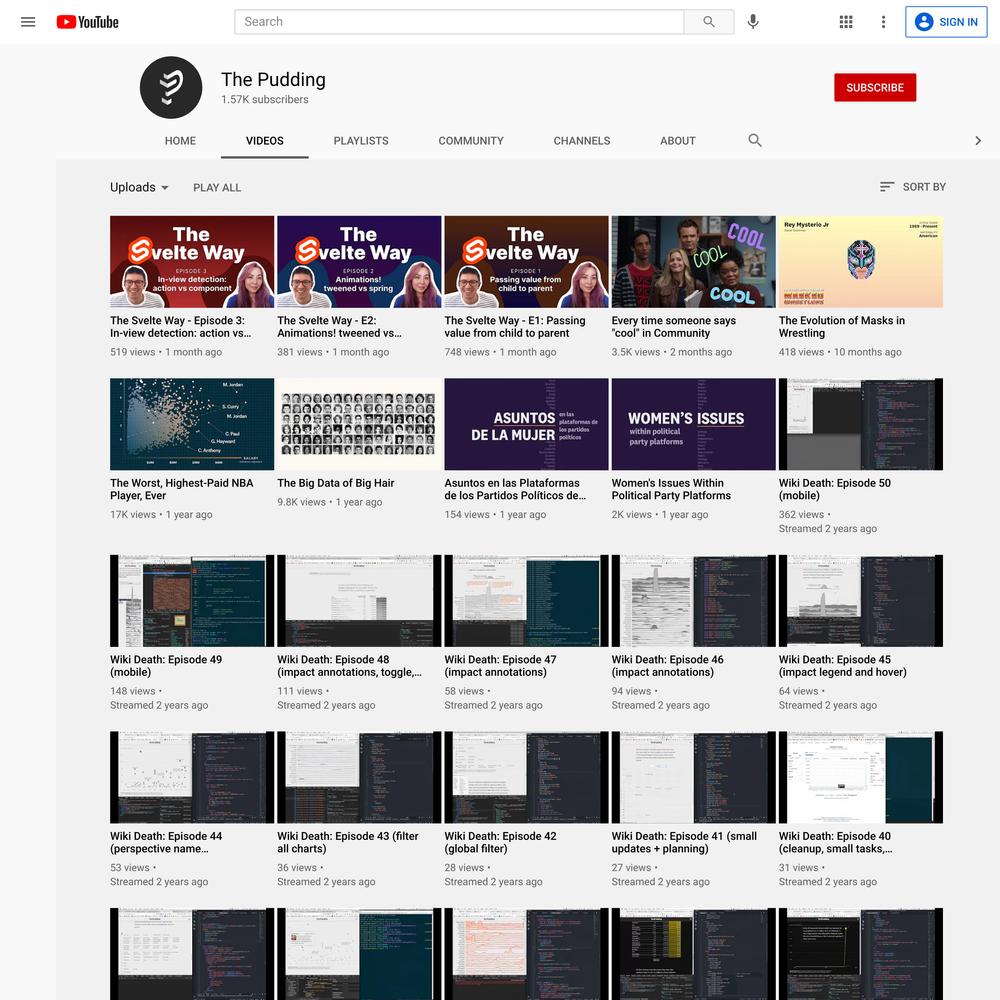Subscribe to The Pudding

(875, 87)
